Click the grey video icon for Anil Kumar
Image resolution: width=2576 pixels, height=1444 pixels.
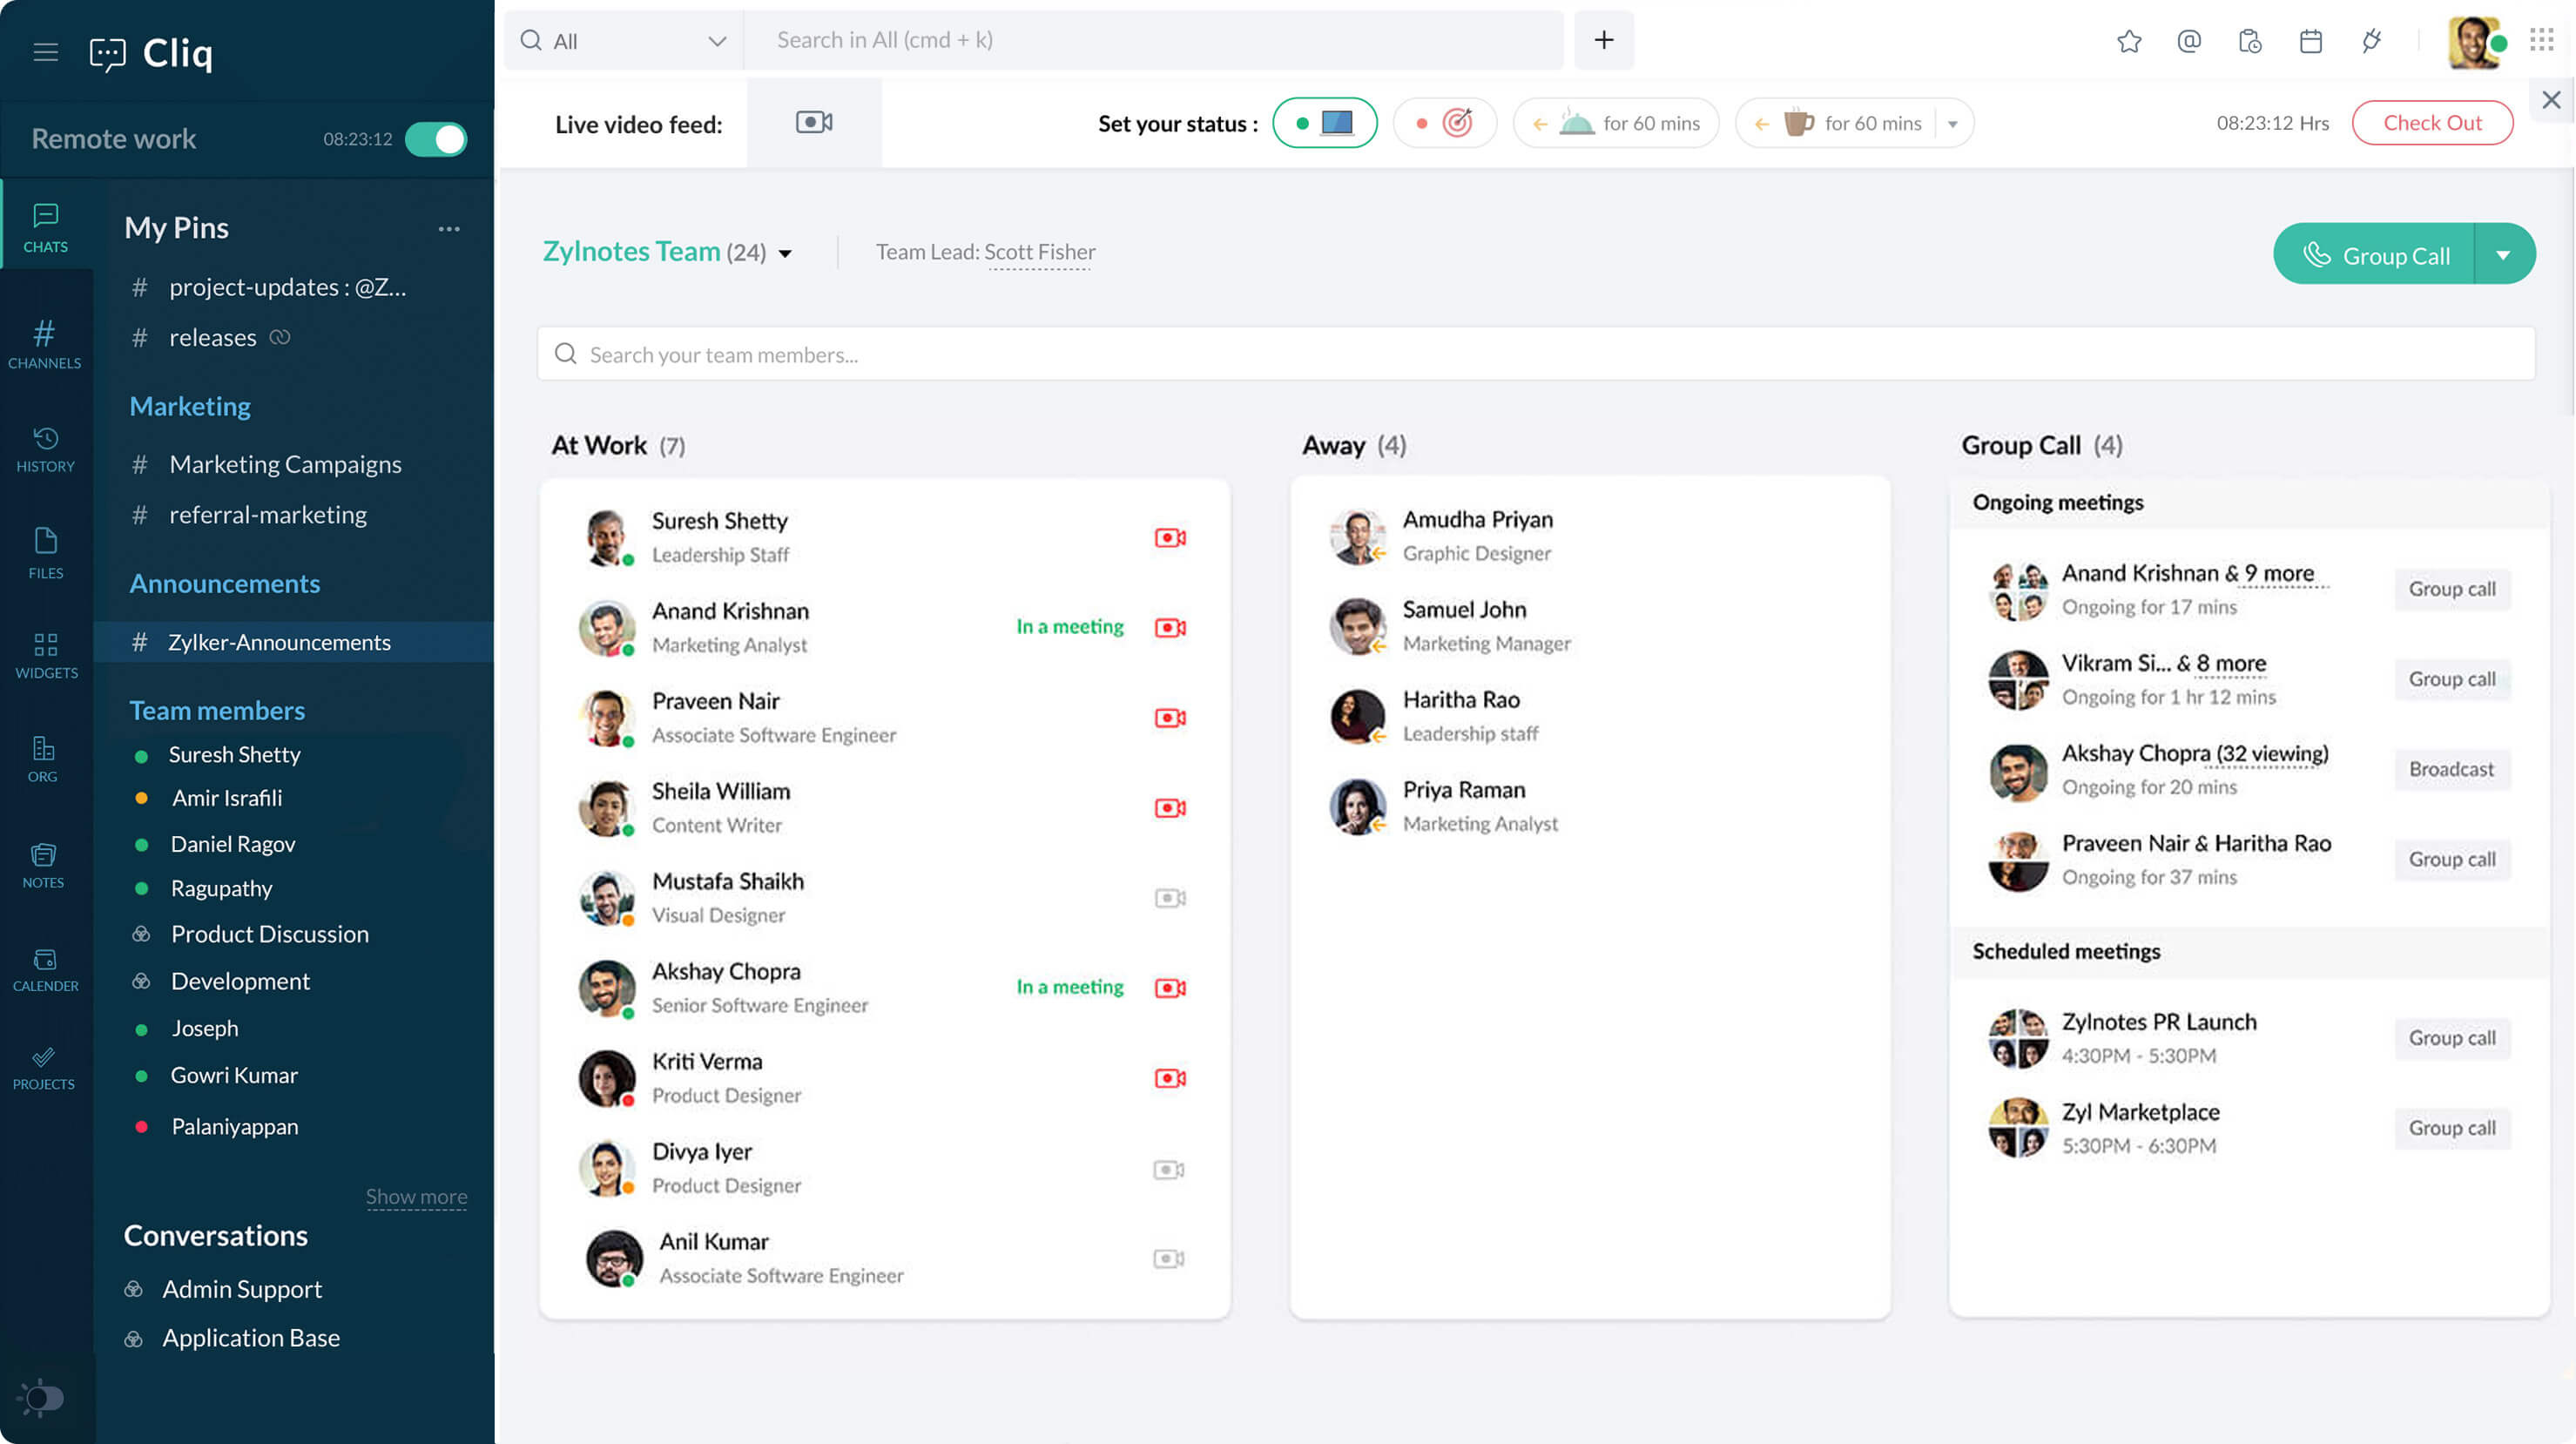coord(1169,1258)
